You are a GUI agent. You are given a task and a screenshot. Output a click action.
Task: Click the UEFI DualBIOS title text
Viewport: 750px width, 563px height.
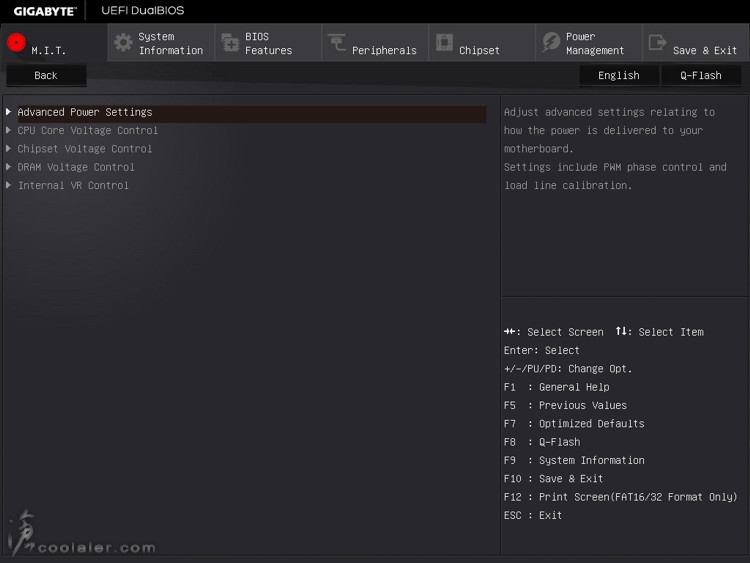[x=143, y=11]
